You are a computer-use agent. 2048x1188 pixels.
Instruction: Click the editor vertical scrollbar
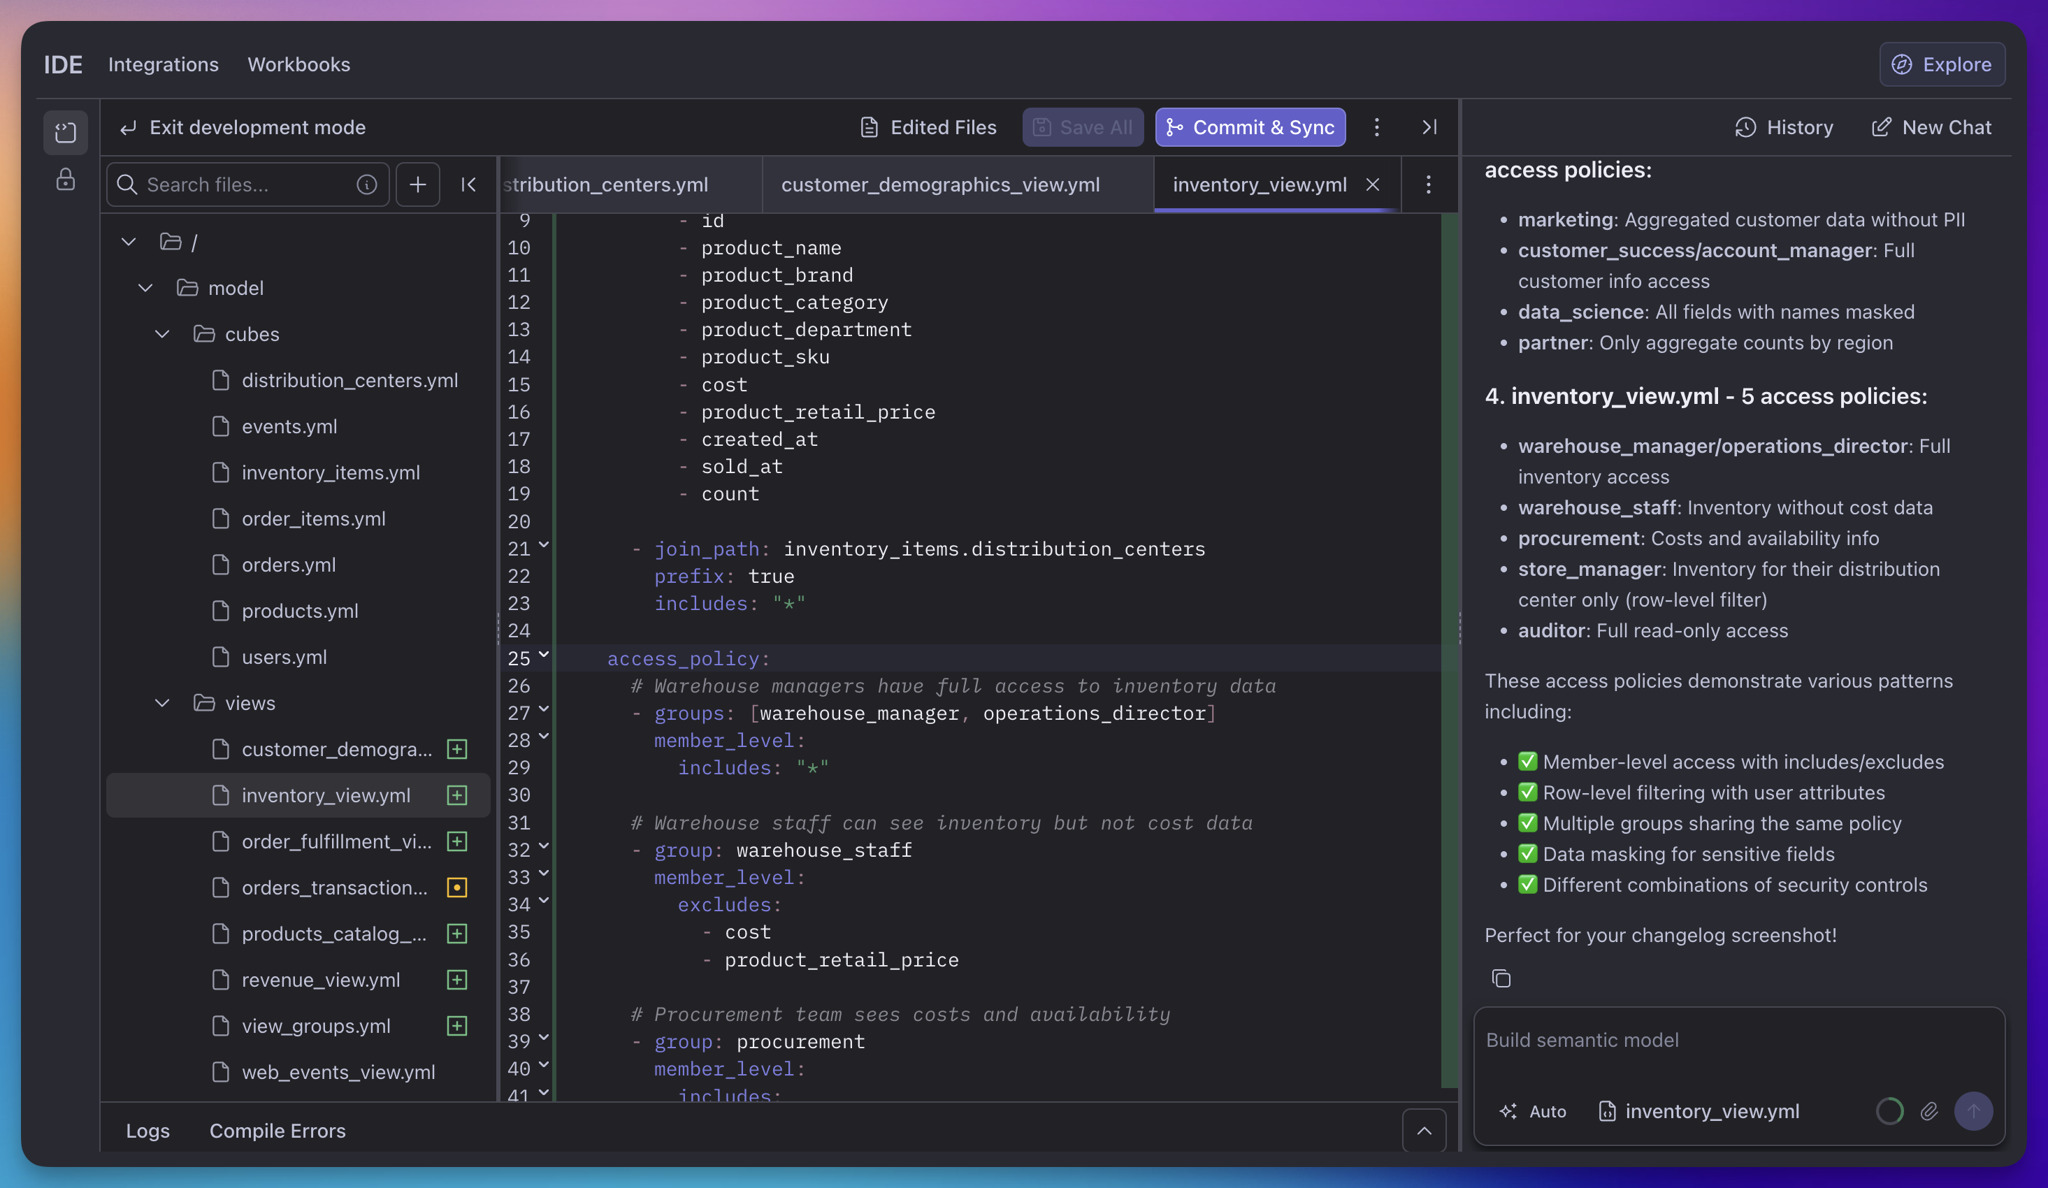tap(1449, 650)
